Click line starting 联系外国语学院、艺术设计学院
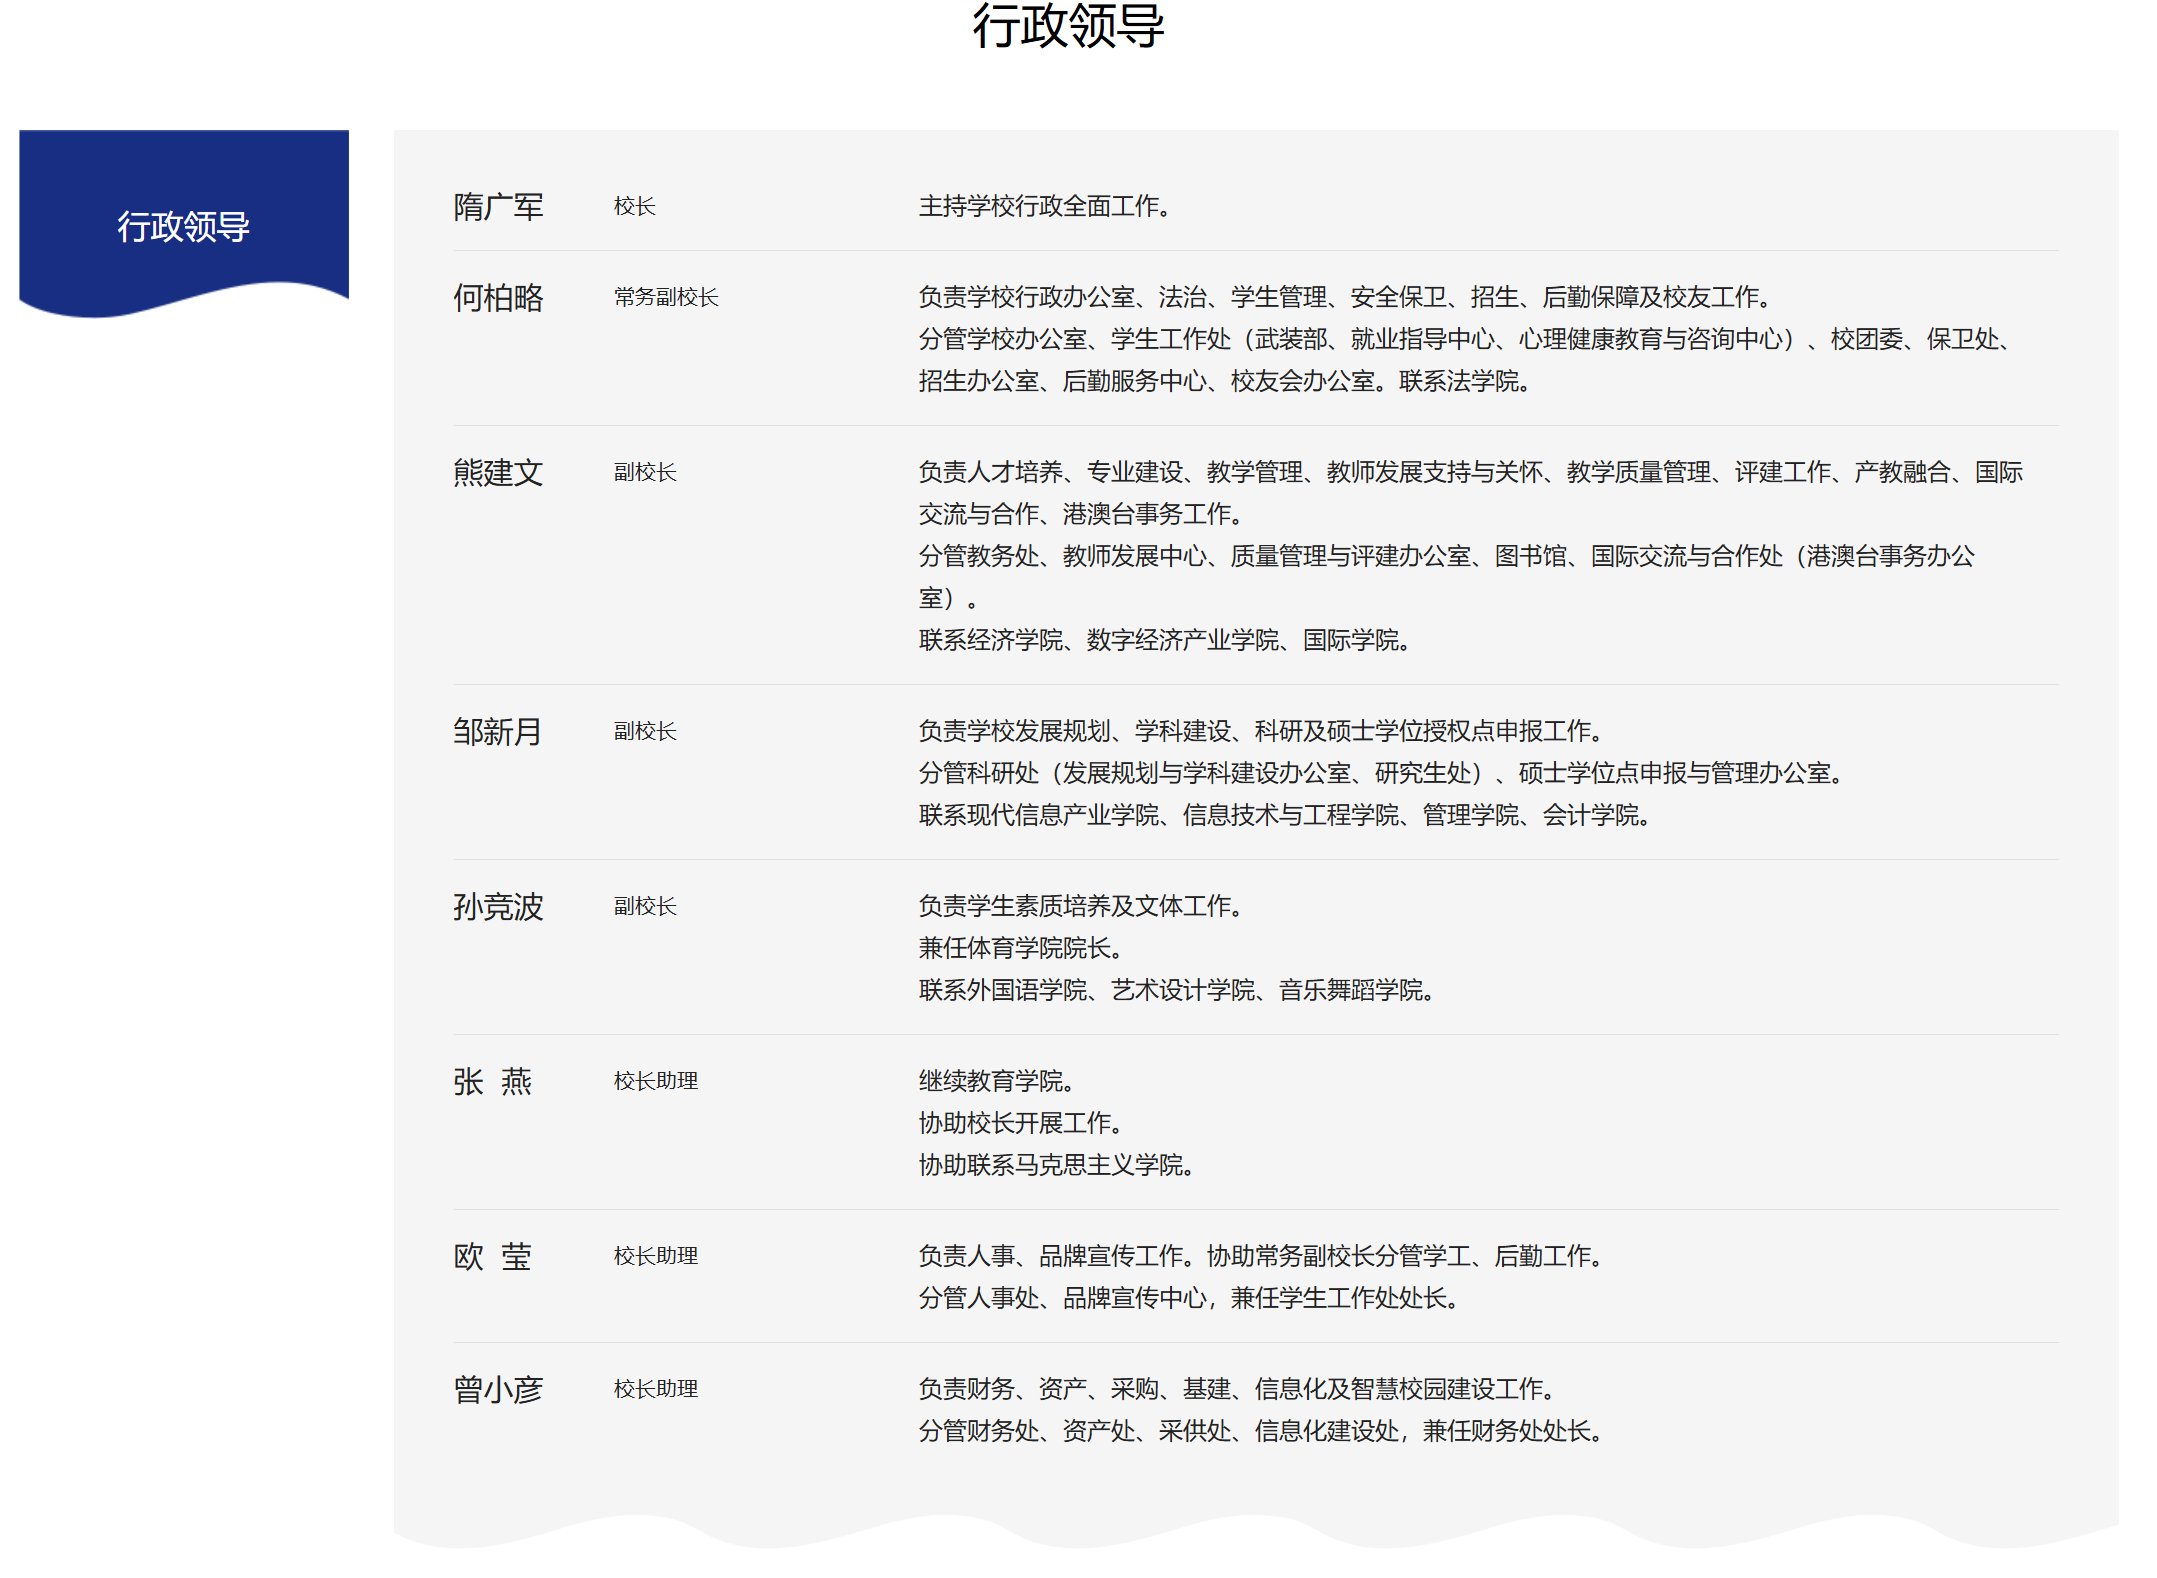The image size is (2157, 1578). pyautogui.click(x=1178, y=990)
